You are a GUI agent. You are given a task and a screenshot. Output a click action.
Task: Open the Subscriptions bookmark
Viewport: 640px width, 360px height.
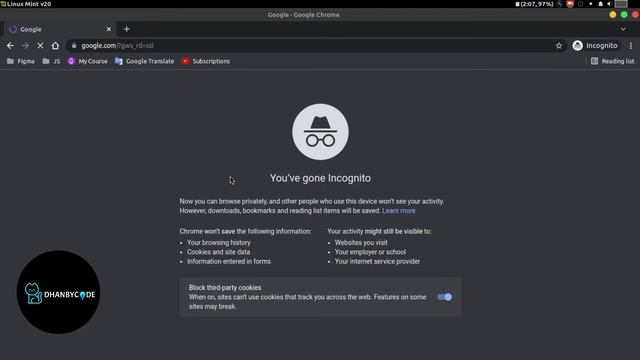pos(206,61)
